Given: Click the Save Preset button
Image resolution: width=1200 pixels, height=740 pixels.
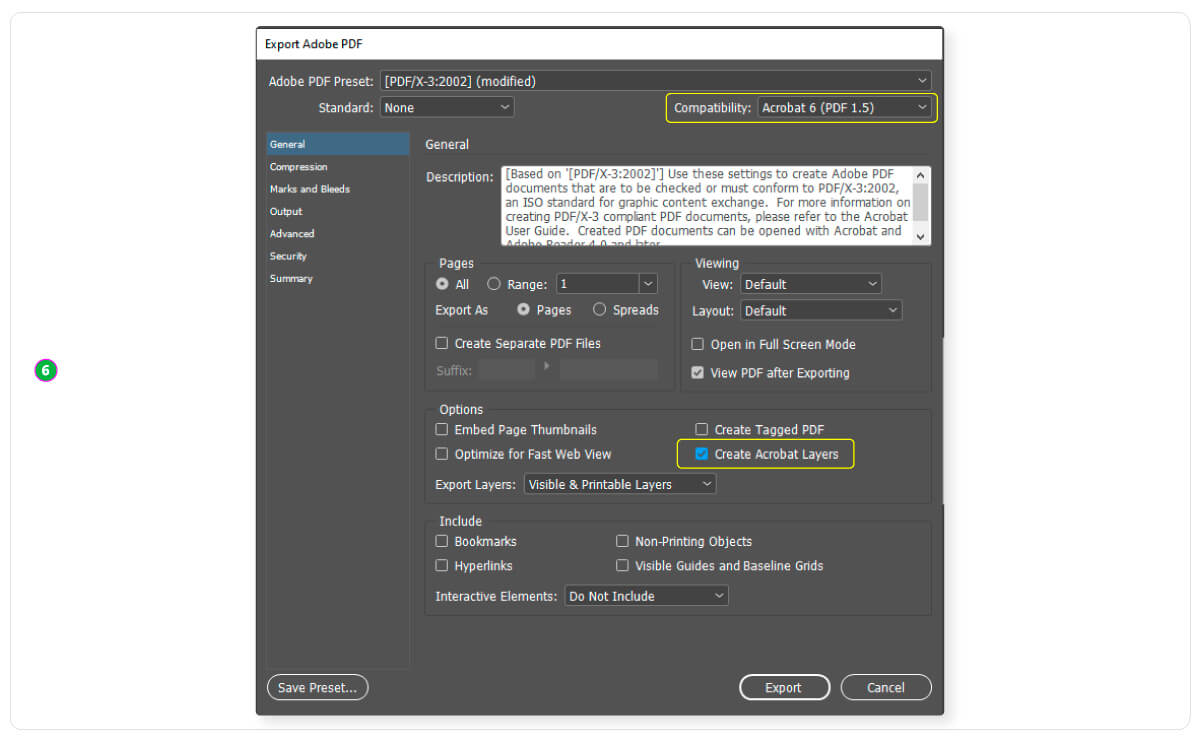Looking at the screenshot, I should [x=317, y=688].
